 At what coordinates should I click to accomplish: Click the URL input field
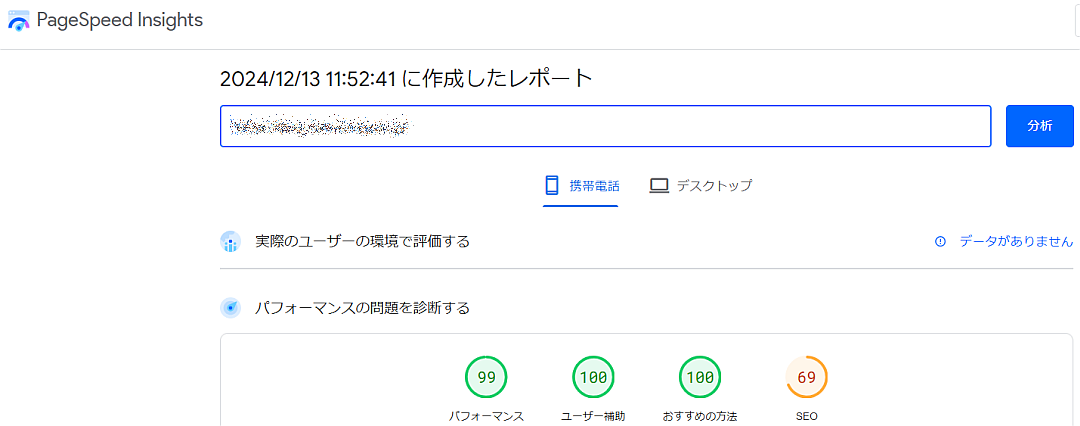click(605, 126)
